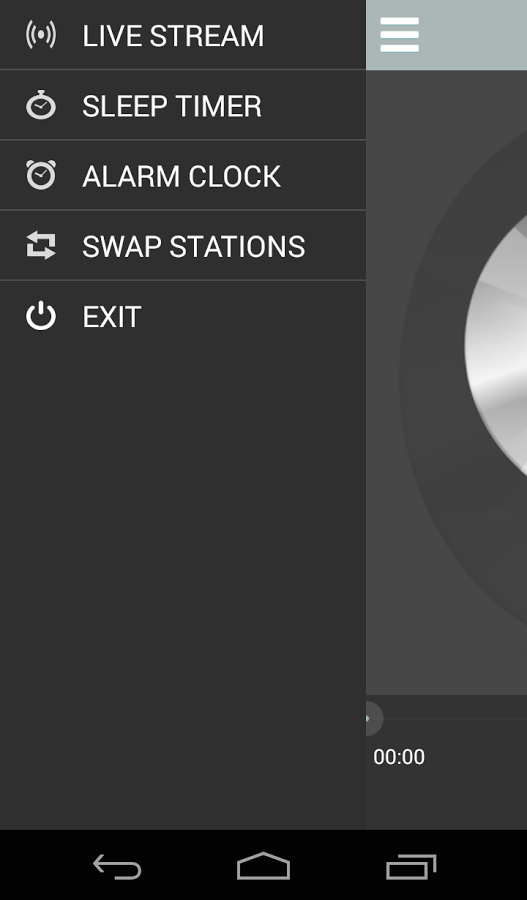The width and height of the screenshot is (527, 900).
Task: Tap the Sleep Timer stopwatch icon
Action: tap(41, 105)
